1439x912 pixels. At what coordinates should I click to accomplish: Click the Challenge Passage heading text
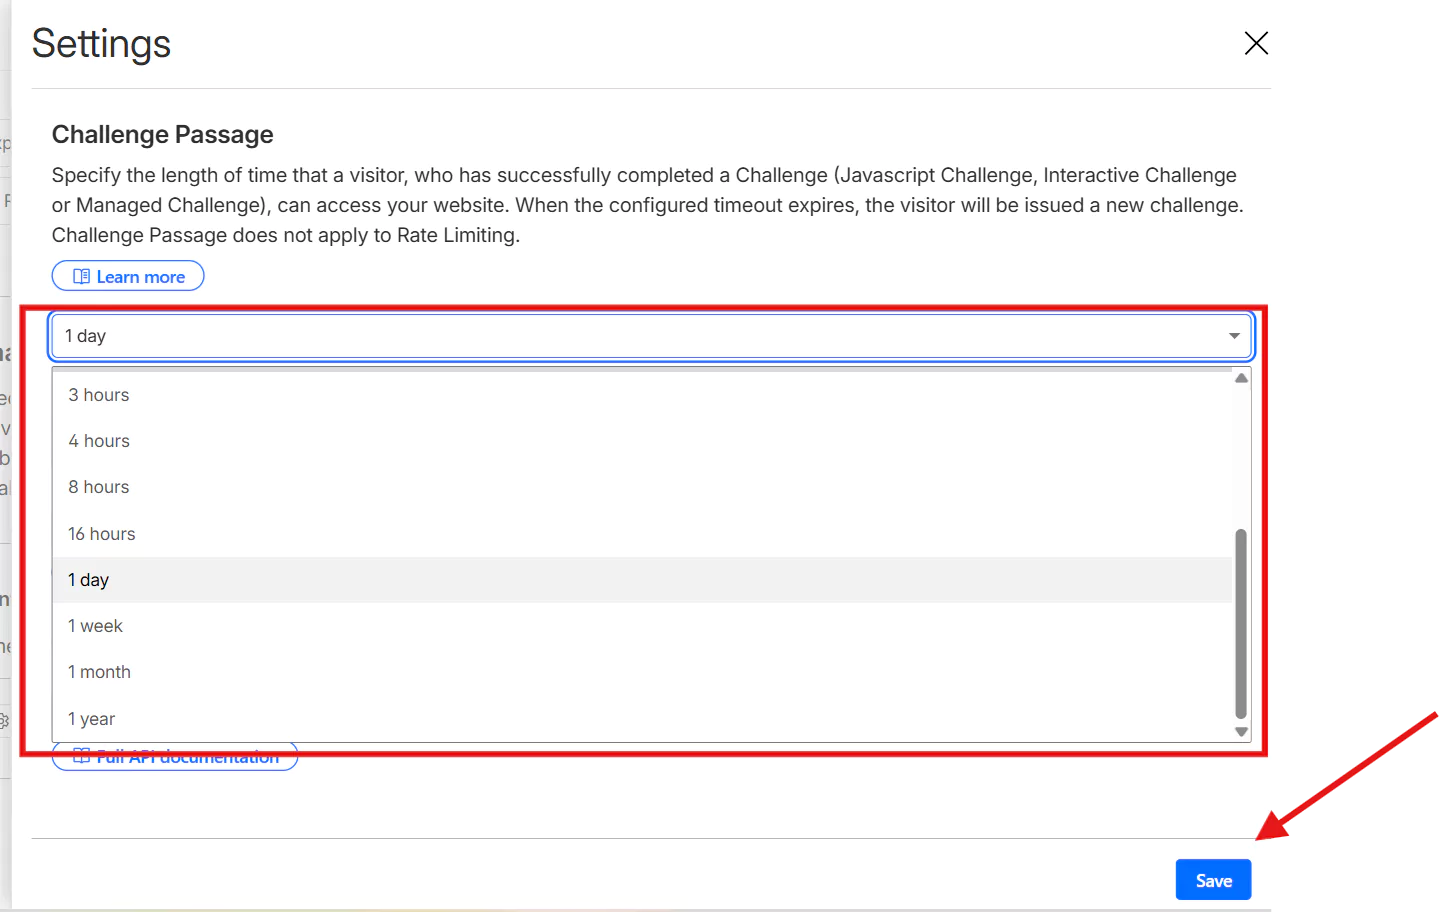coord(163,135)
